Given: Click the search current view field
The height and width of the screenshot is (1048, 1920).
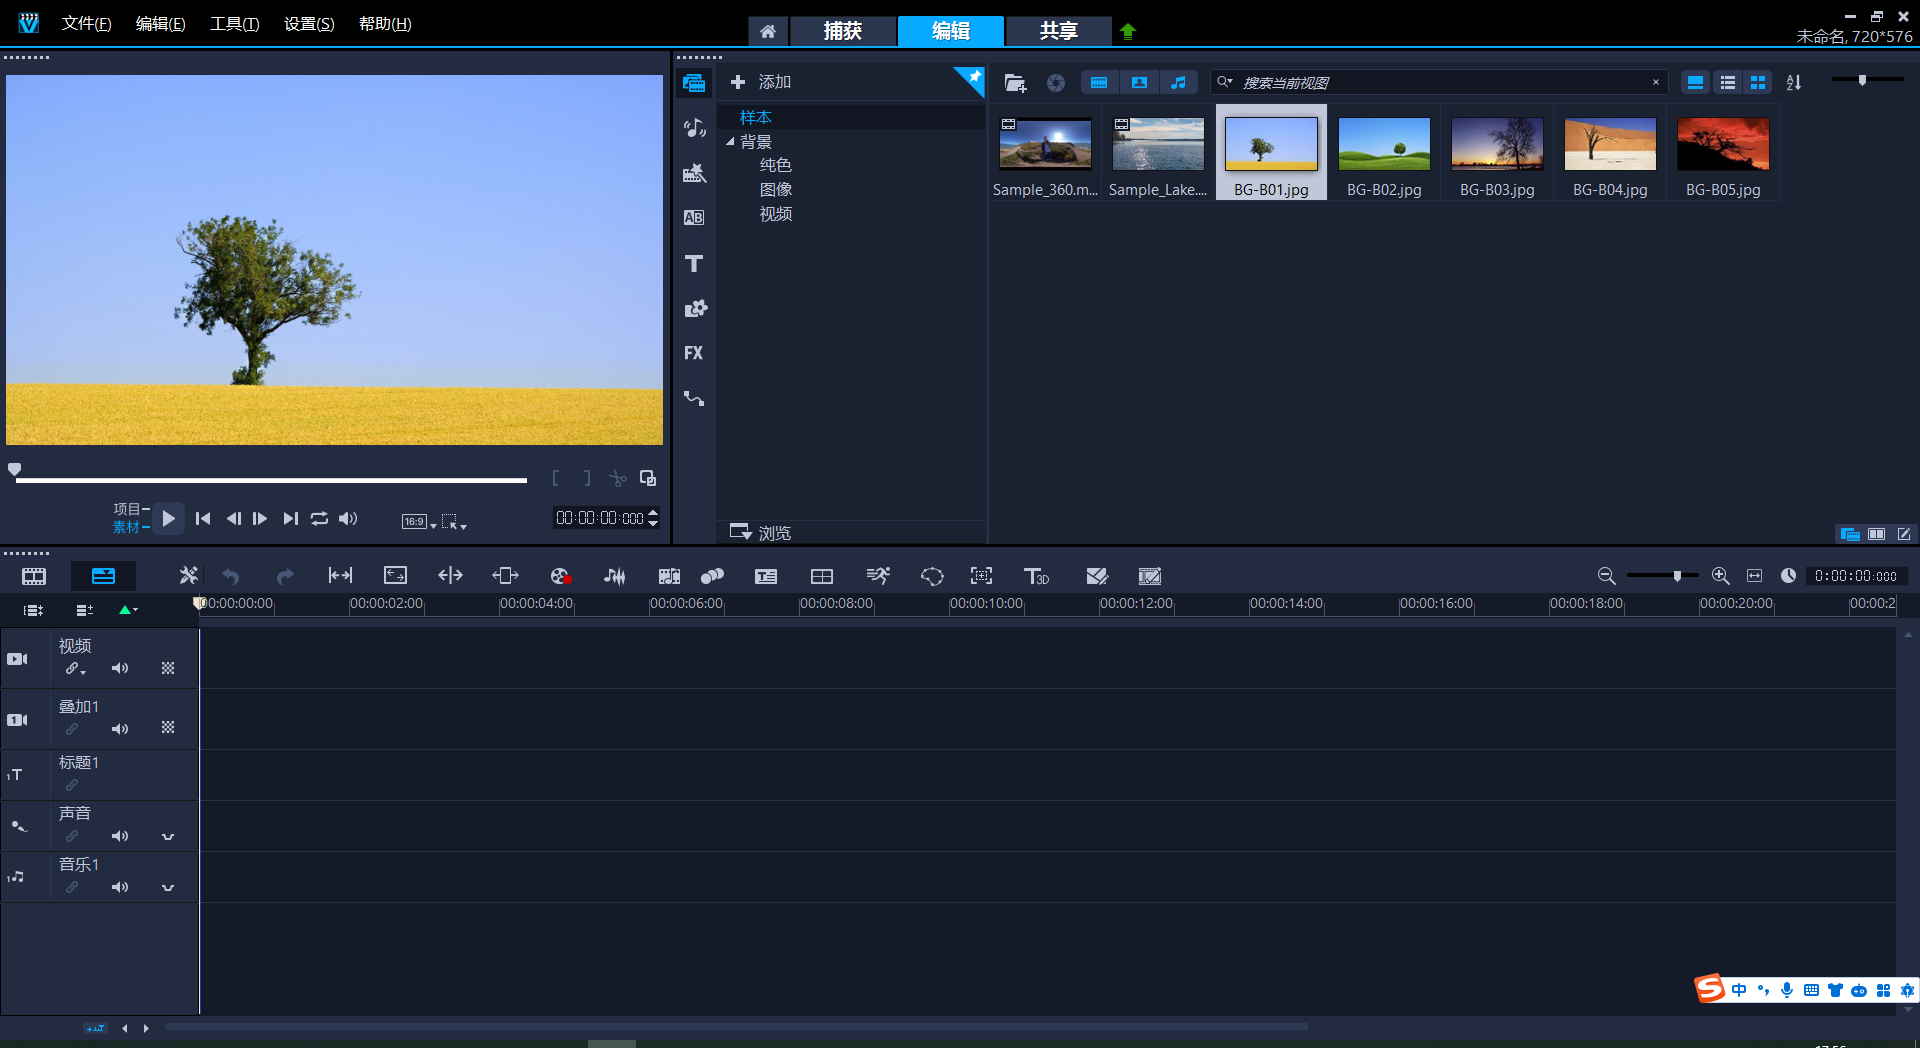Looking at the screenshot, I should [x=1440, y=82].
